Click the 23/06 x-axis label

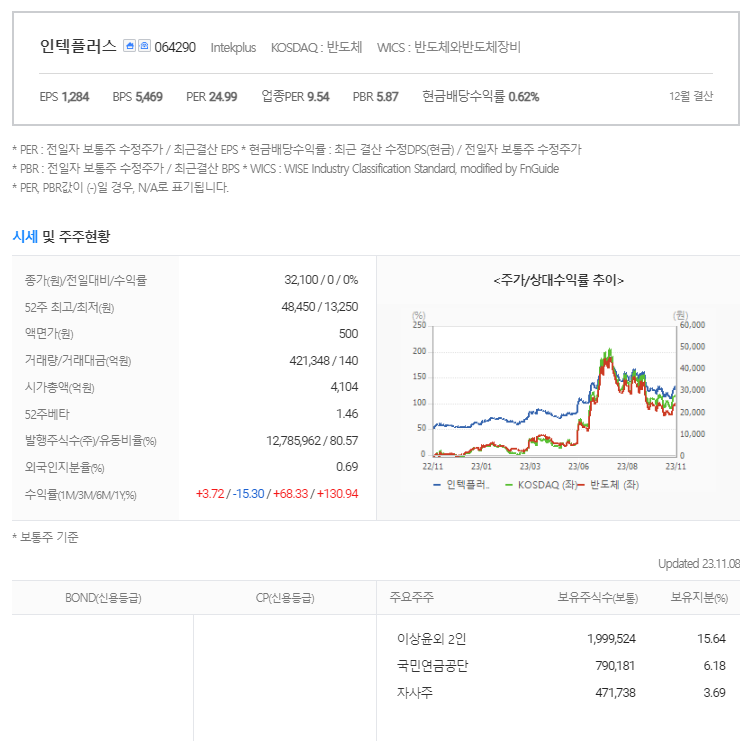[x=579, y=467]
